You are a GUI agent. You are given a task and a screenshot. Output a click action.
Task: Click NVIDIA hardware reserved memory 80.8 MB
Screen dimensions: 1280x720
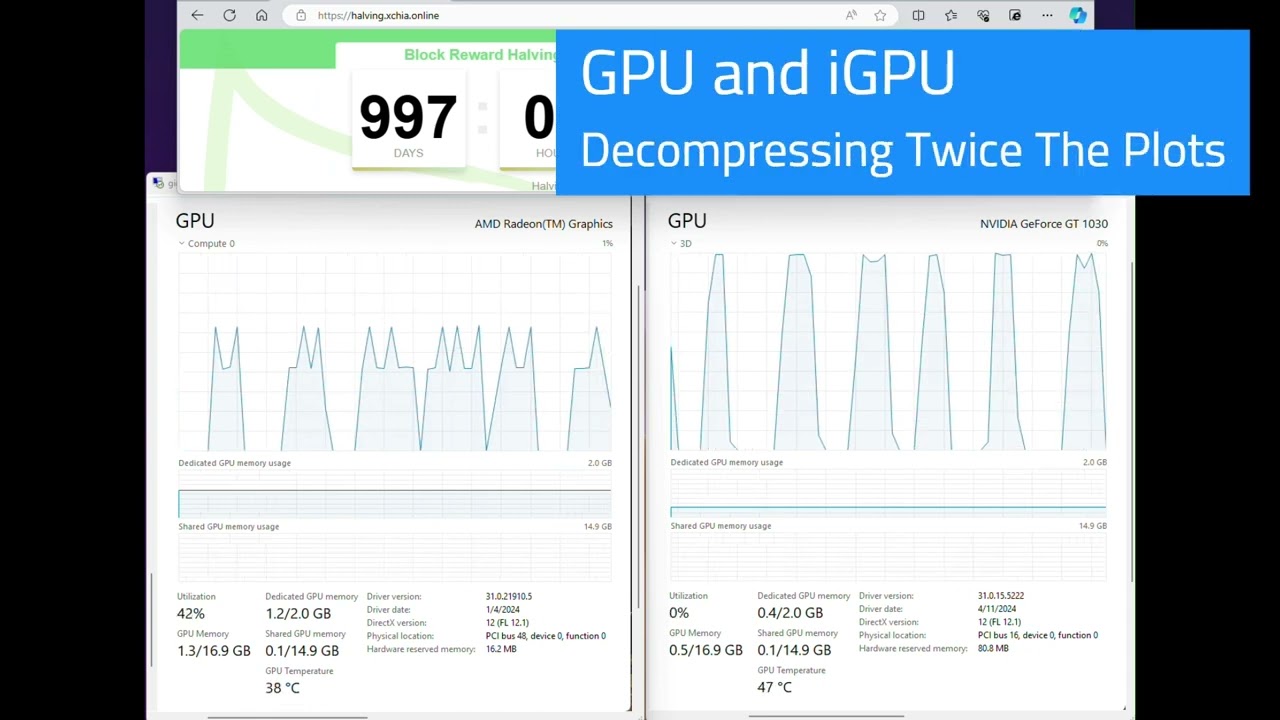coord(993,648)
